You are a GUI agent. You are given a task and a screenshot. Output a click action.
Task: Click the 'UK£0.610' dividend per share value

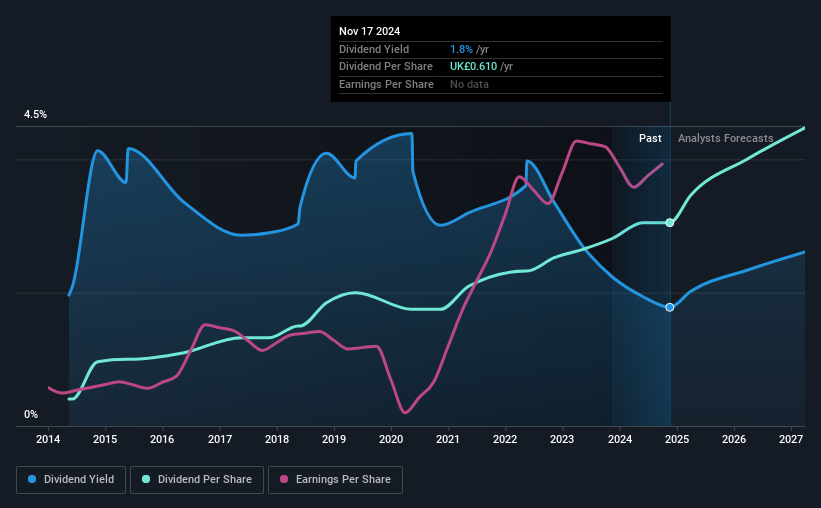click(x=473, y=67)
